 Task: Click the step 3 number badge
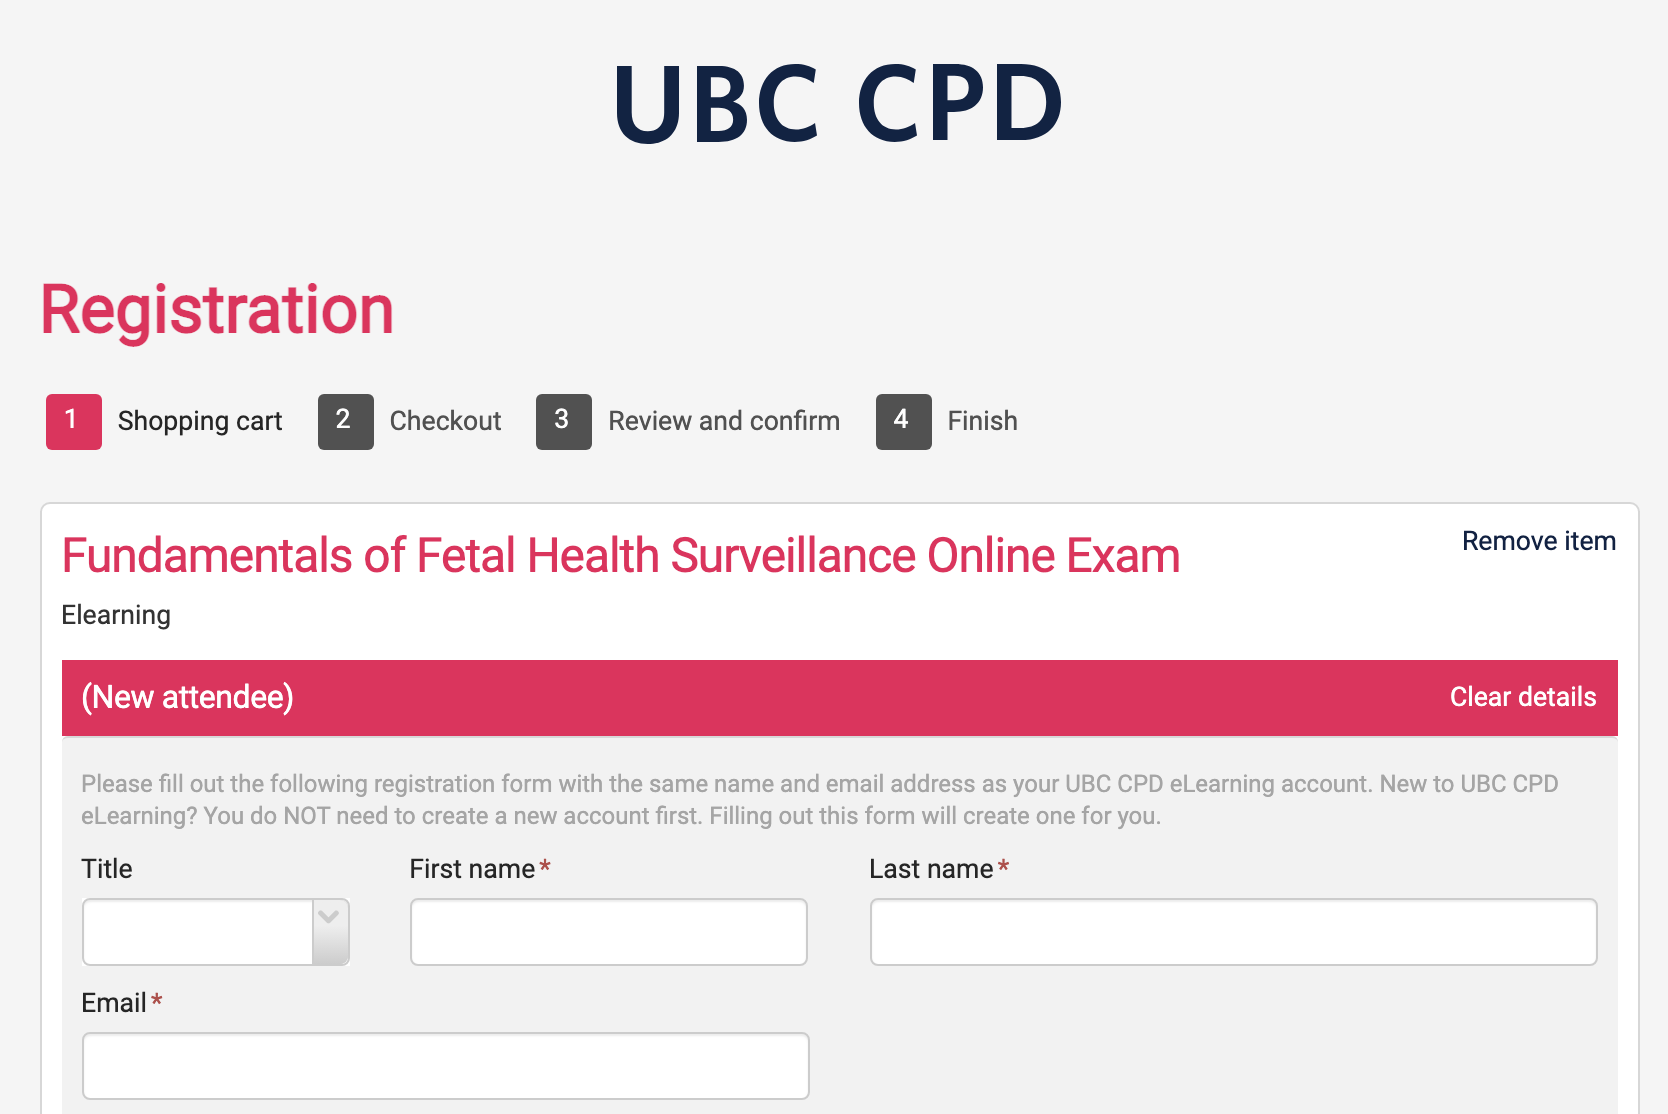[563, 421]
